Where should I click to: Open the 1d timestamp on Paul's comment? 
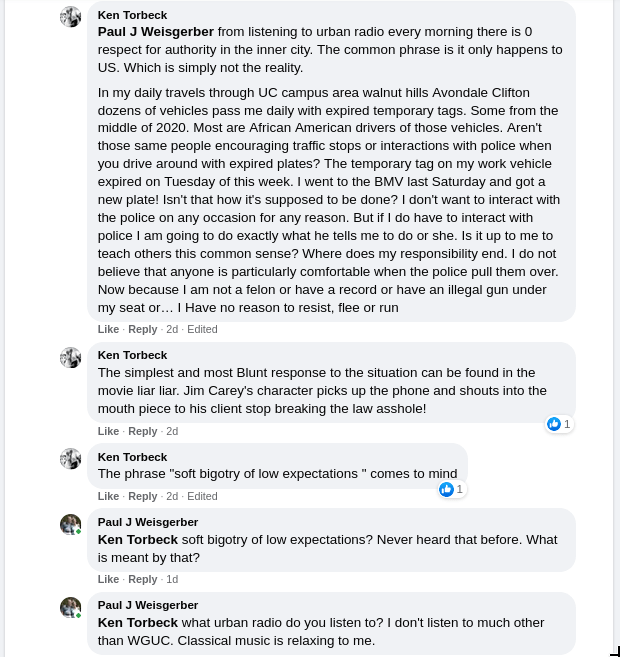172,579
